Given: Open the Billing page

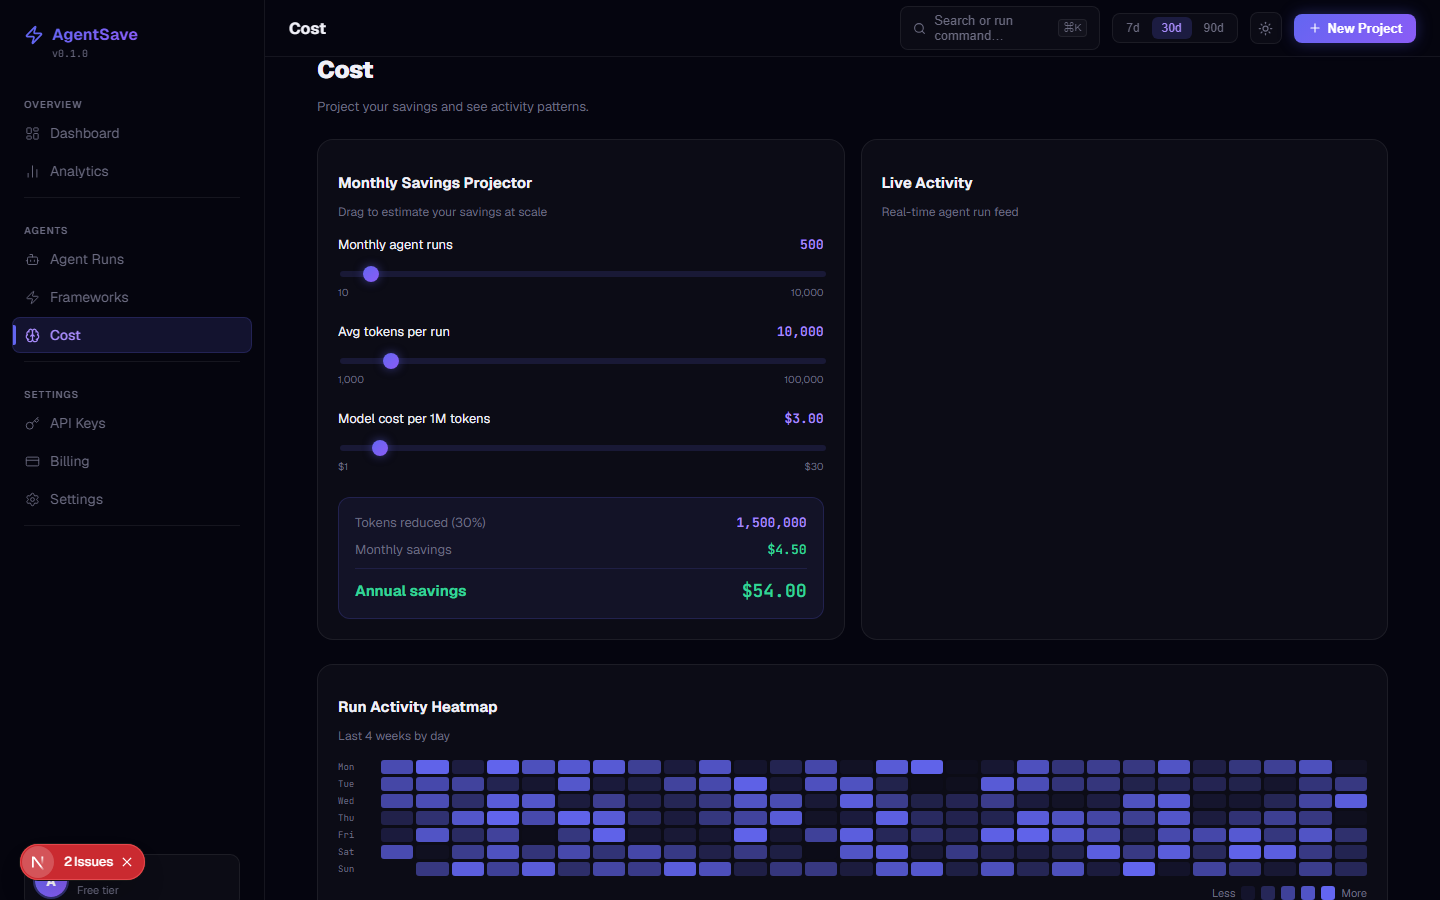Looking at the screenshot, I should pos(132,462).
